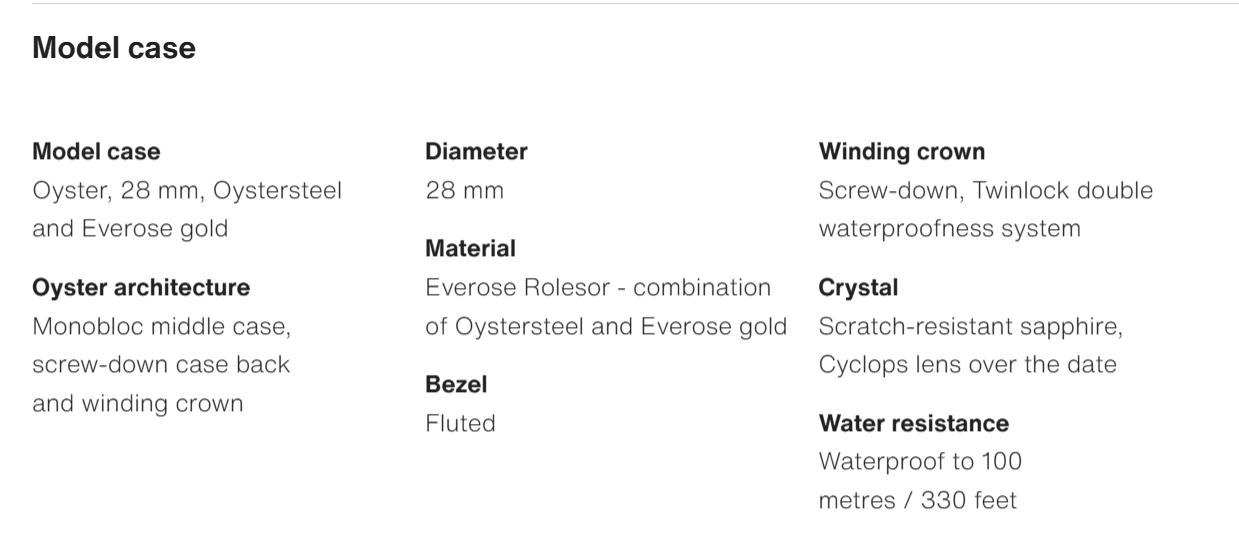Click the bold 'Model case' specification label
Screen dimensions: 1239x544
tap(96, 152)
